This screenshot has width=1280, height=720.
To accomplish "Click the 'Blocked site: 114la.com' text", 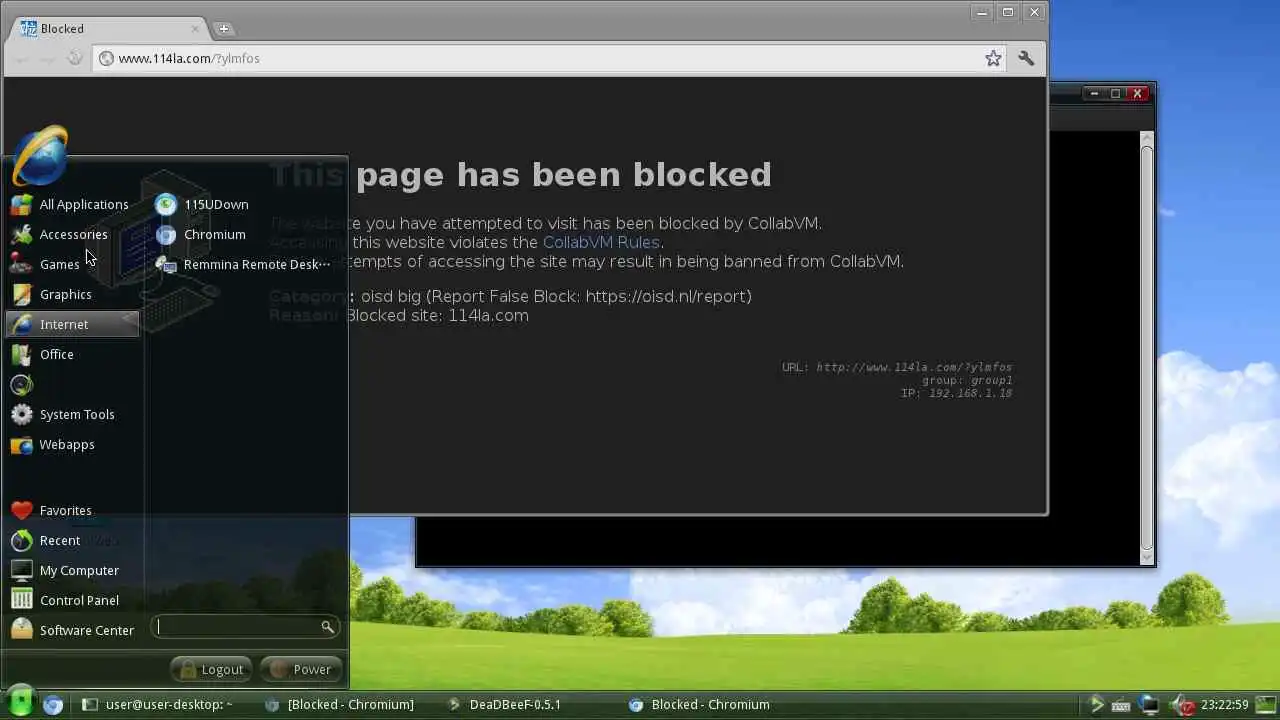I will click(437, 315).
